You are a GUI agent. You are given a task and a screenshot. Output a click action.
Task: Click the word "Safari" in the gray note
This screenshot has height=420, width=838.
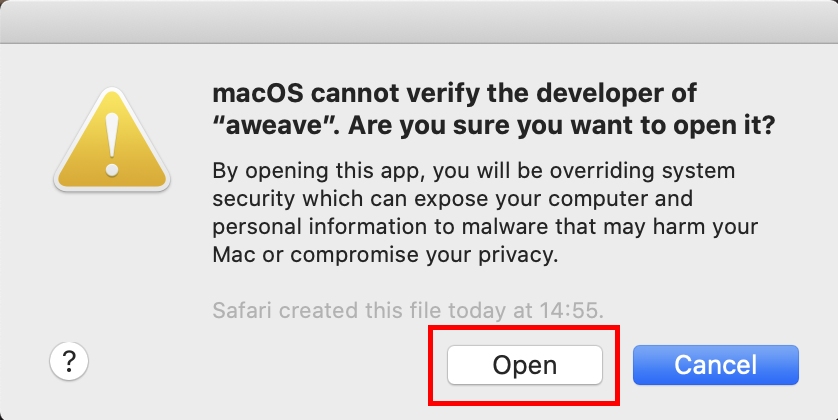pos(243,310)
